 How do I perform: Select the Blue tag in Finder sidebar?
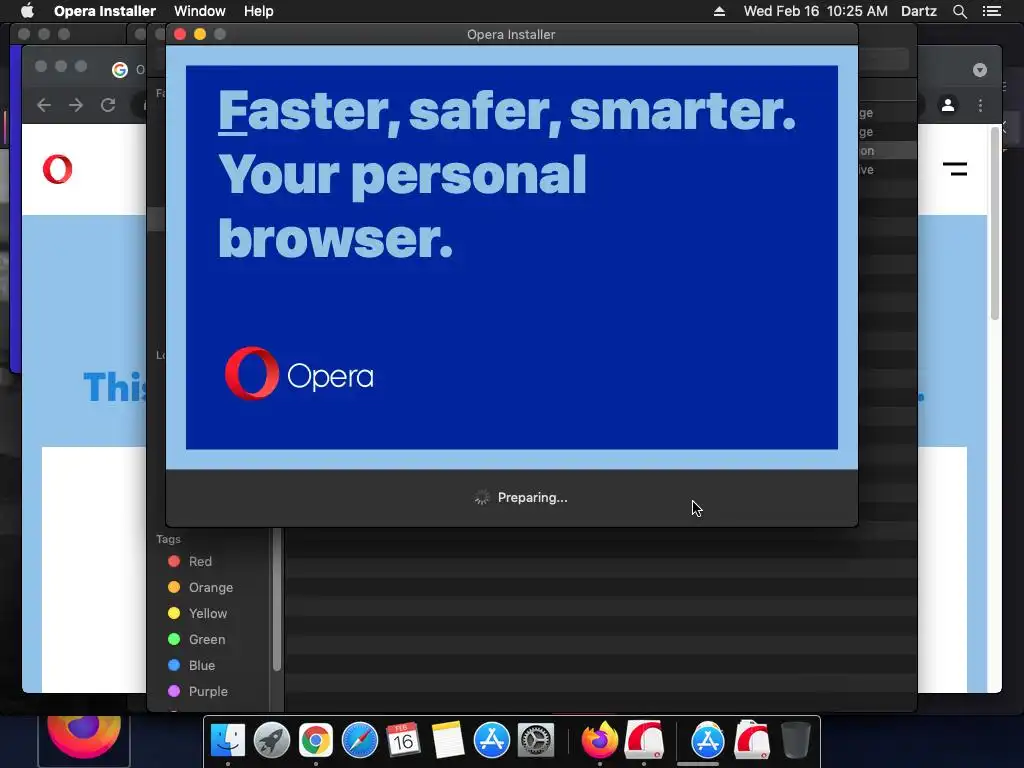pos(191,665)
